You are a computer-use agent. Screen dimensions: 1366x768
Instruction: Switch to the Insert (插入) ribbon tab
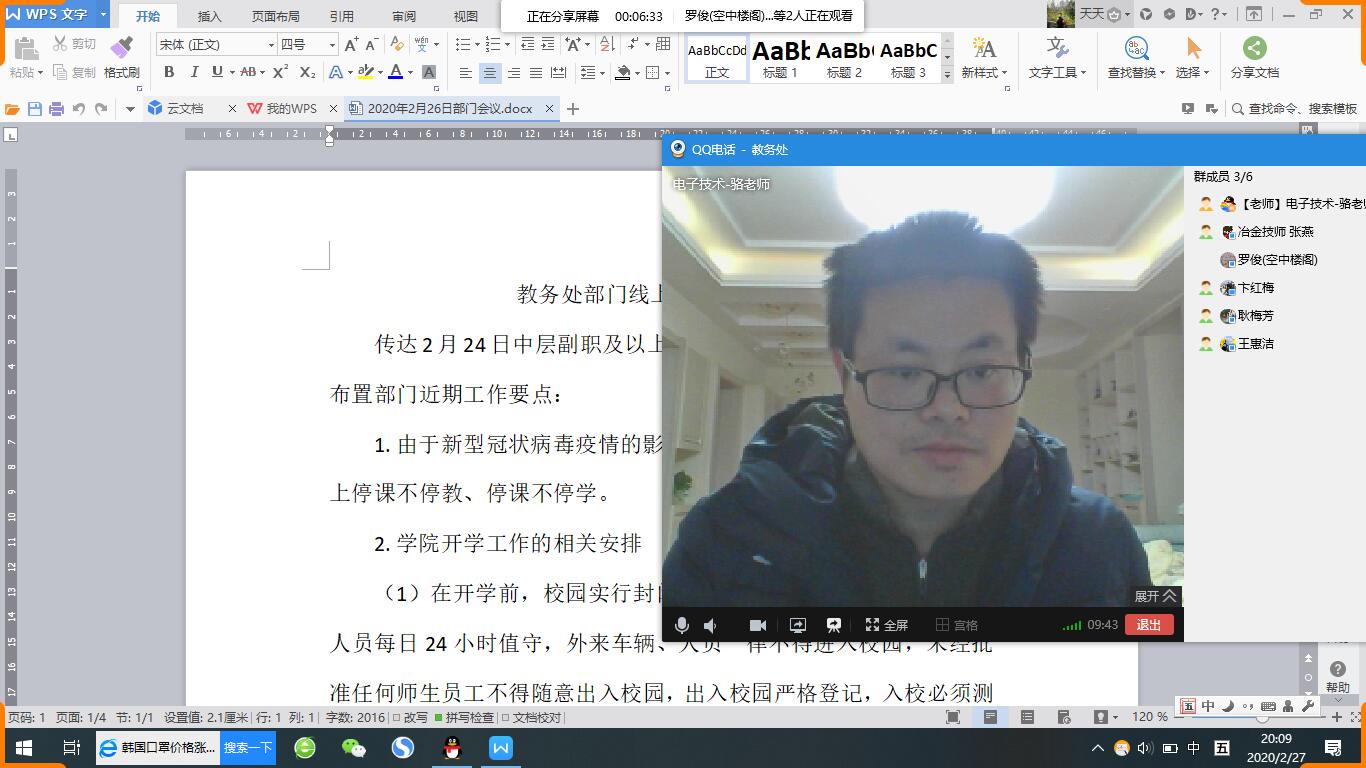tap(210, 16)
